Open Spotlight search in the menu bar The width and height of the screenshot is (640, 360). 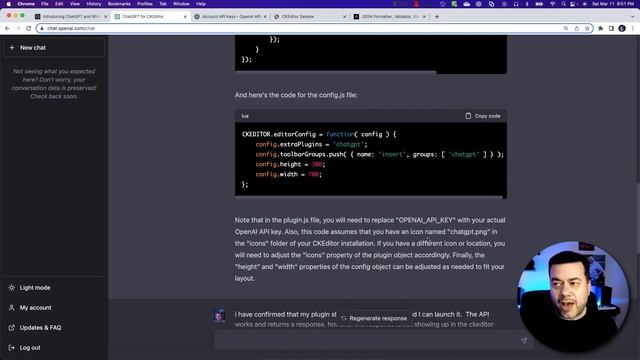pyautogui.click(x=563, y=4)
